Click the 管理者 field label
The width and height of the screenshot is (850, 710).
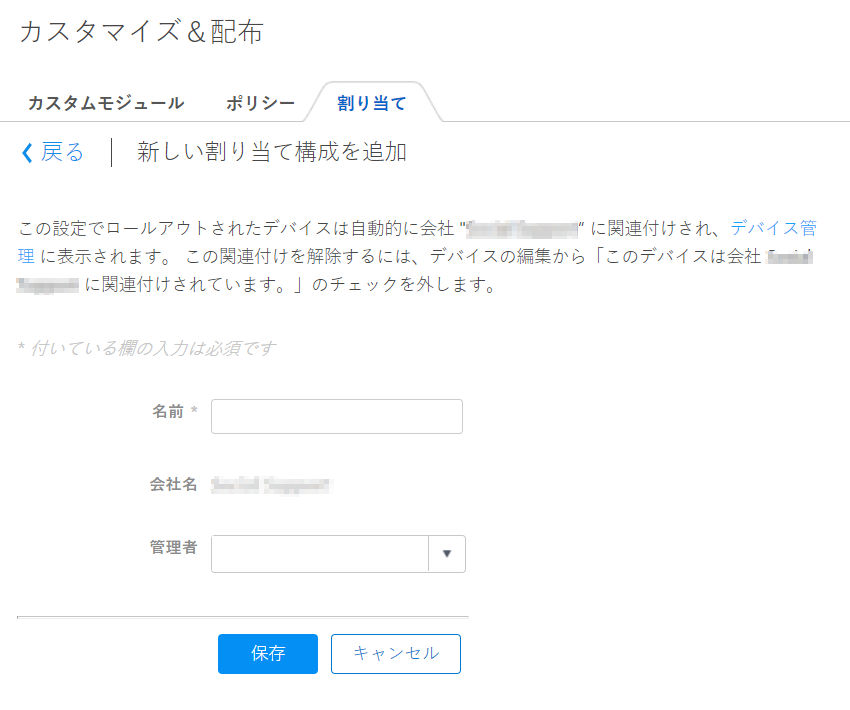173,547
